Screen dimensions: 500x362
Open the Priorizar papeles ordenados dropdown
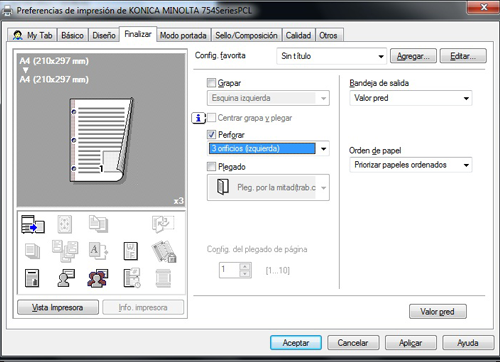(411, 165)
